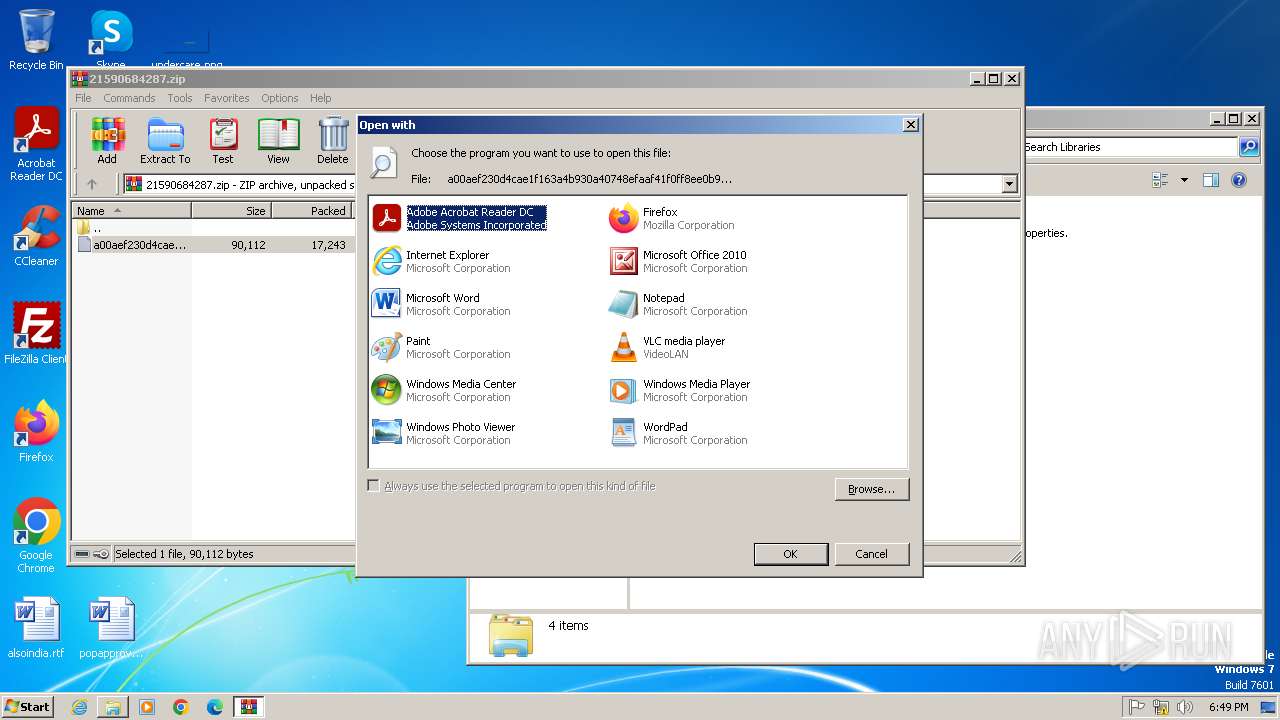The height and width of the screenshot is (720, 1280).
Task: Choose Firefox in Open with list
Action: [672, 218]
